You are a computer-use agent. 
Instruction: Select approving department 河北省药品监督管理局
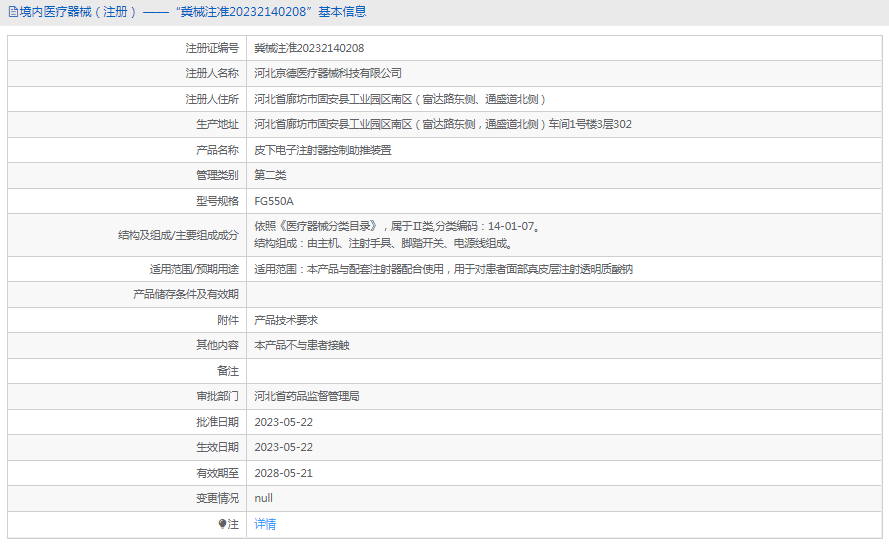pyautogui.click(x=307, y=396)
